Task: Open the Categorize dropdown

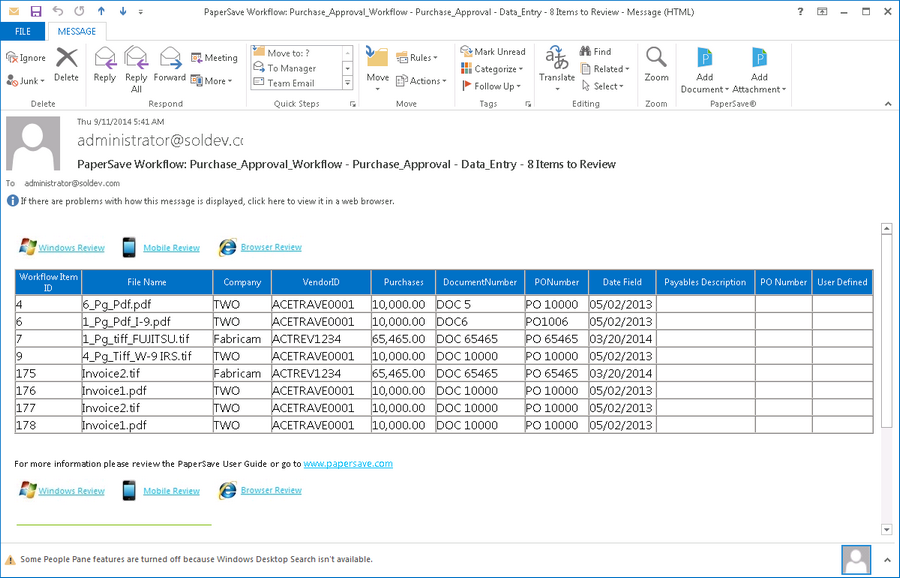Action: [492, 68]
